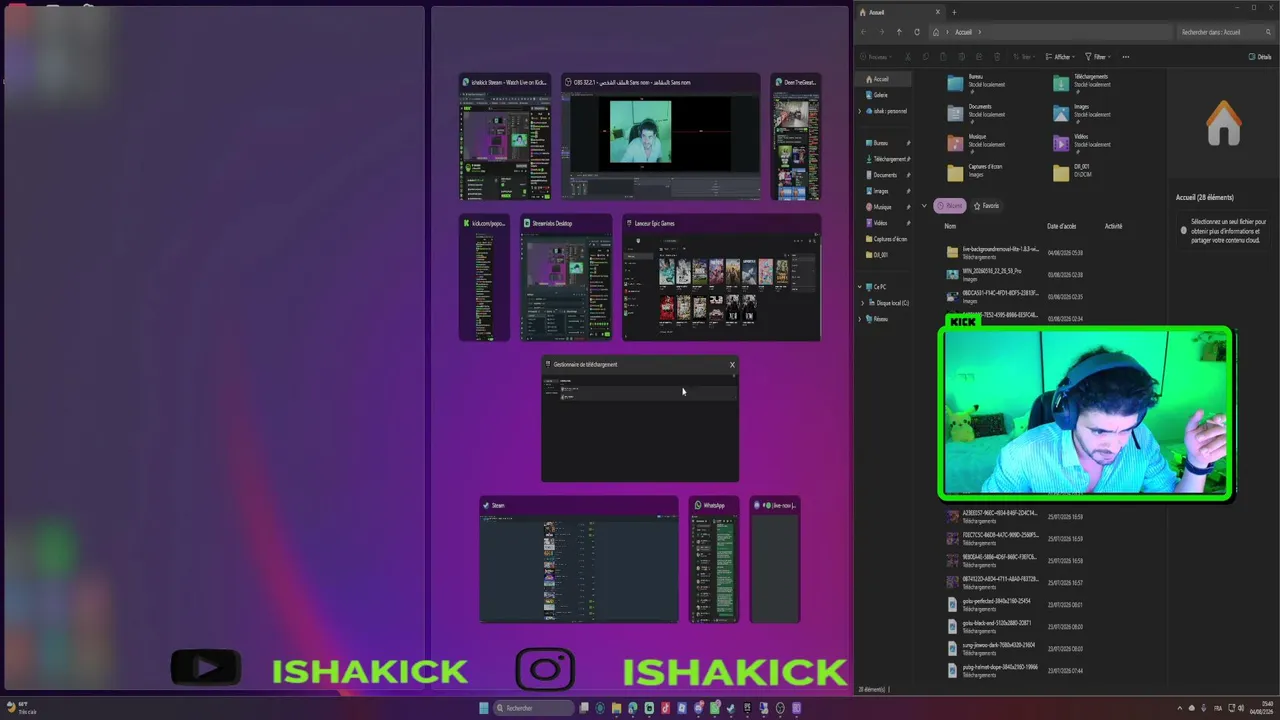
Task: Open Téléchargements in the sidebar quick access
Action: [x=885, y=159]
